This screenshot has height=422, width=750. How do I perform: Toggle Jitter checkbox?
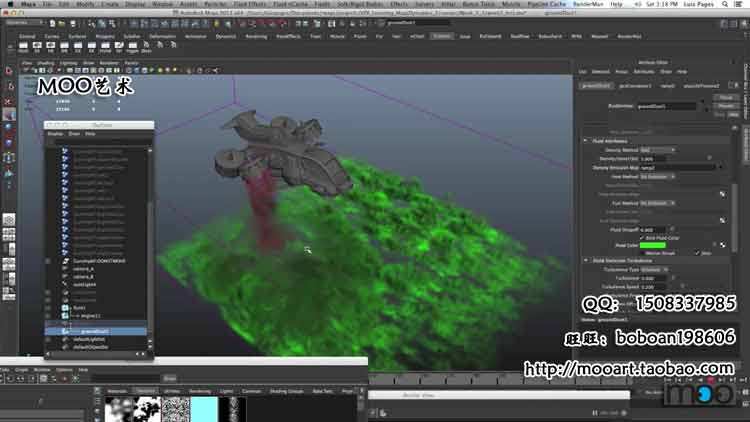[x=697, y=253]
